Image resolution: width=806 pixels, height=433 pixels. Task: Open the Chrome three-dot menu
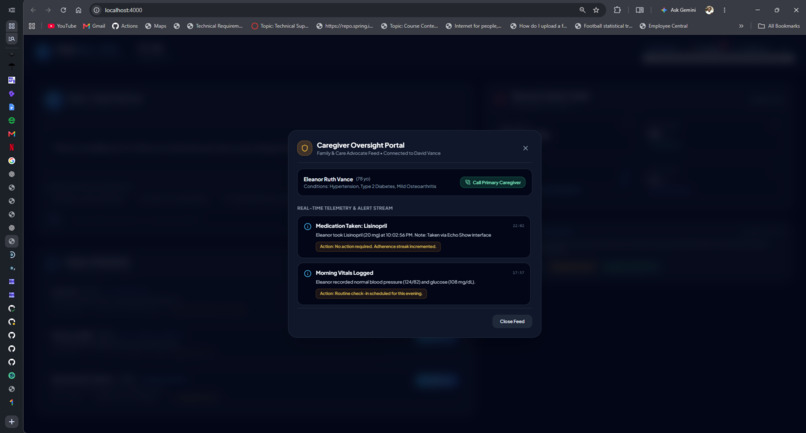coord(724,10)
